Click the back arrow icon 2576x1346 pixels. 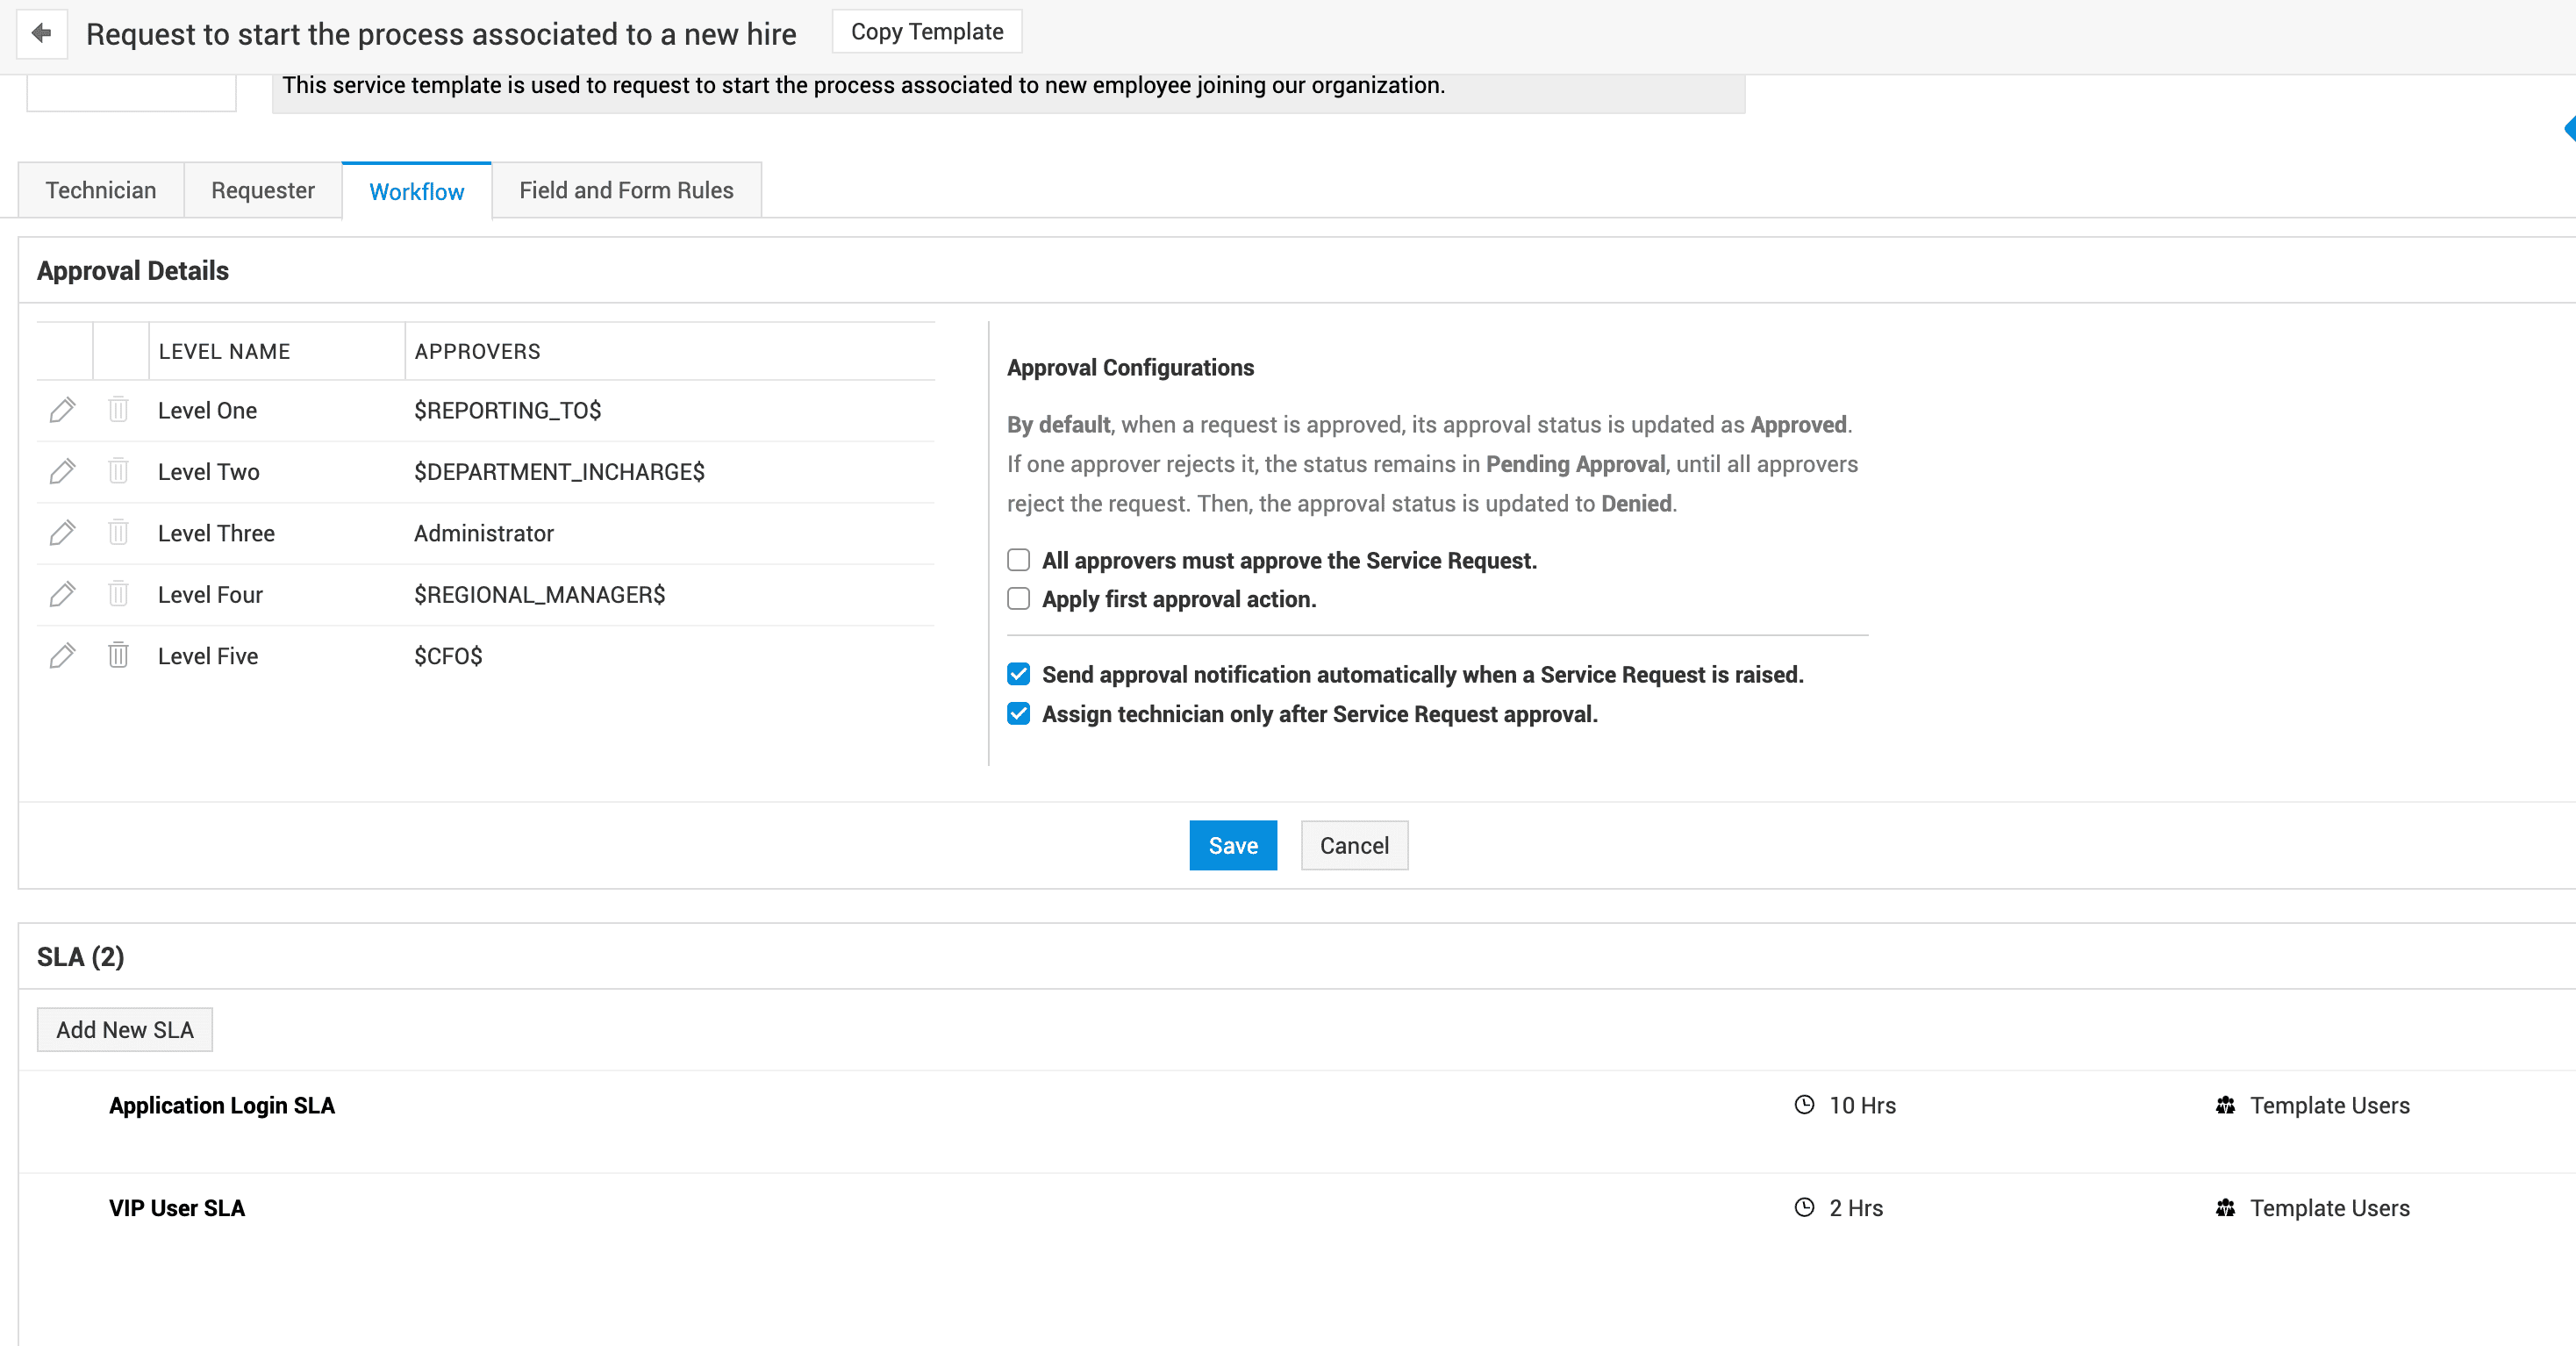(x=41, y=34)
